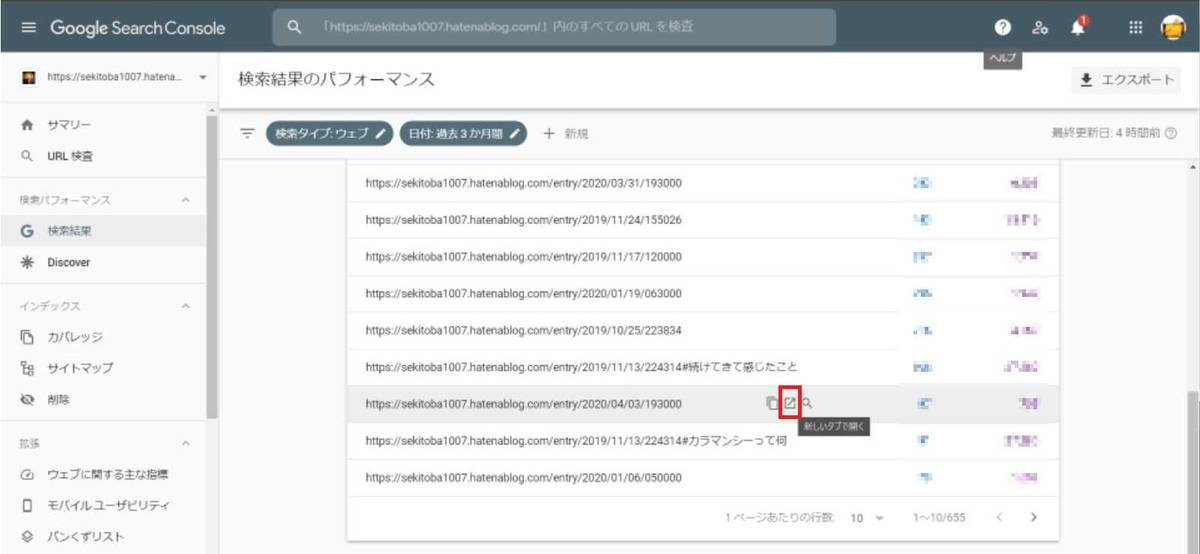
Task: Click the エクスポート export button
Action: pyautogui.click(x=1126, y=80)
